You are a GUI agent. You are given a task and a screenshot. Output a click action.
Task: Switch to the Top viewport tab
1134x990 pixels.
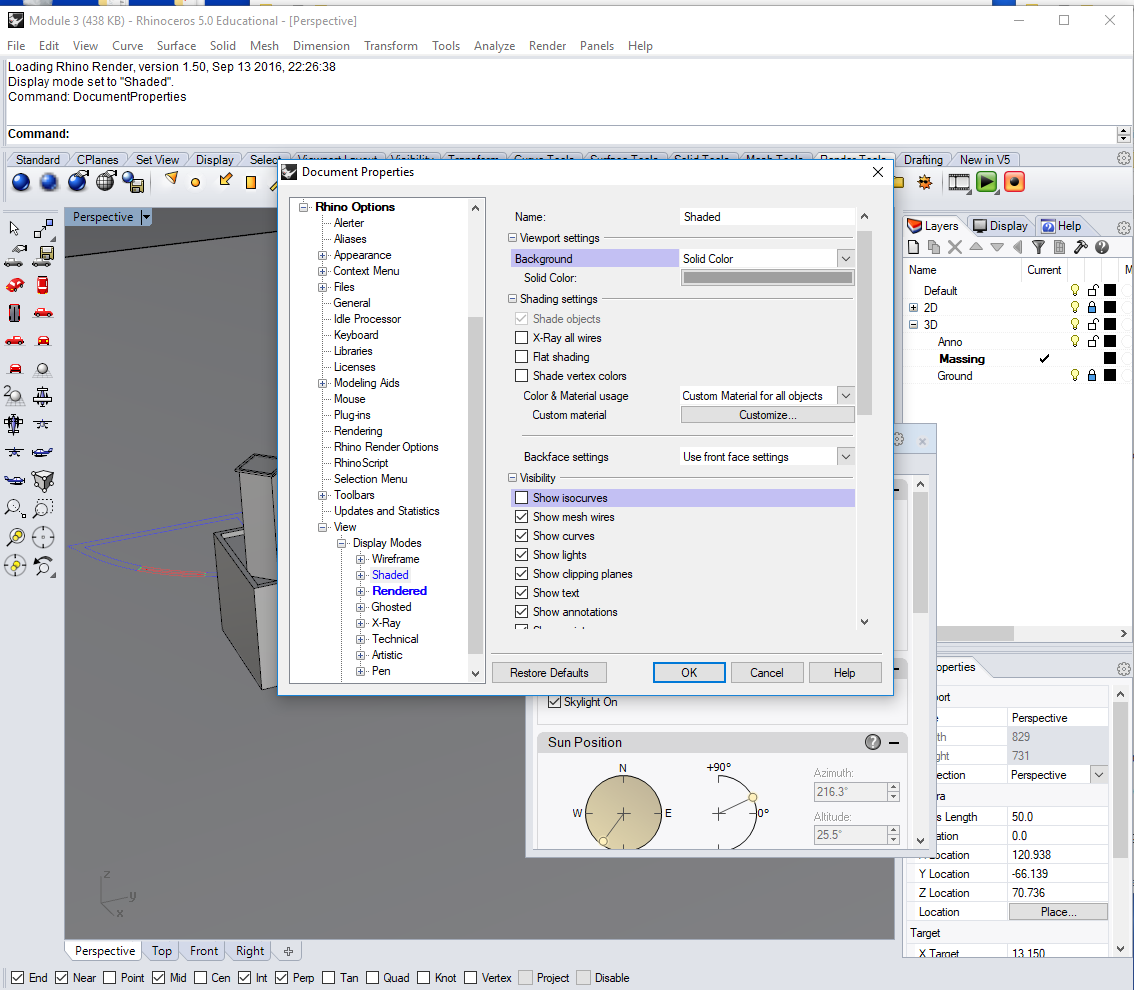tap(162, 951)
